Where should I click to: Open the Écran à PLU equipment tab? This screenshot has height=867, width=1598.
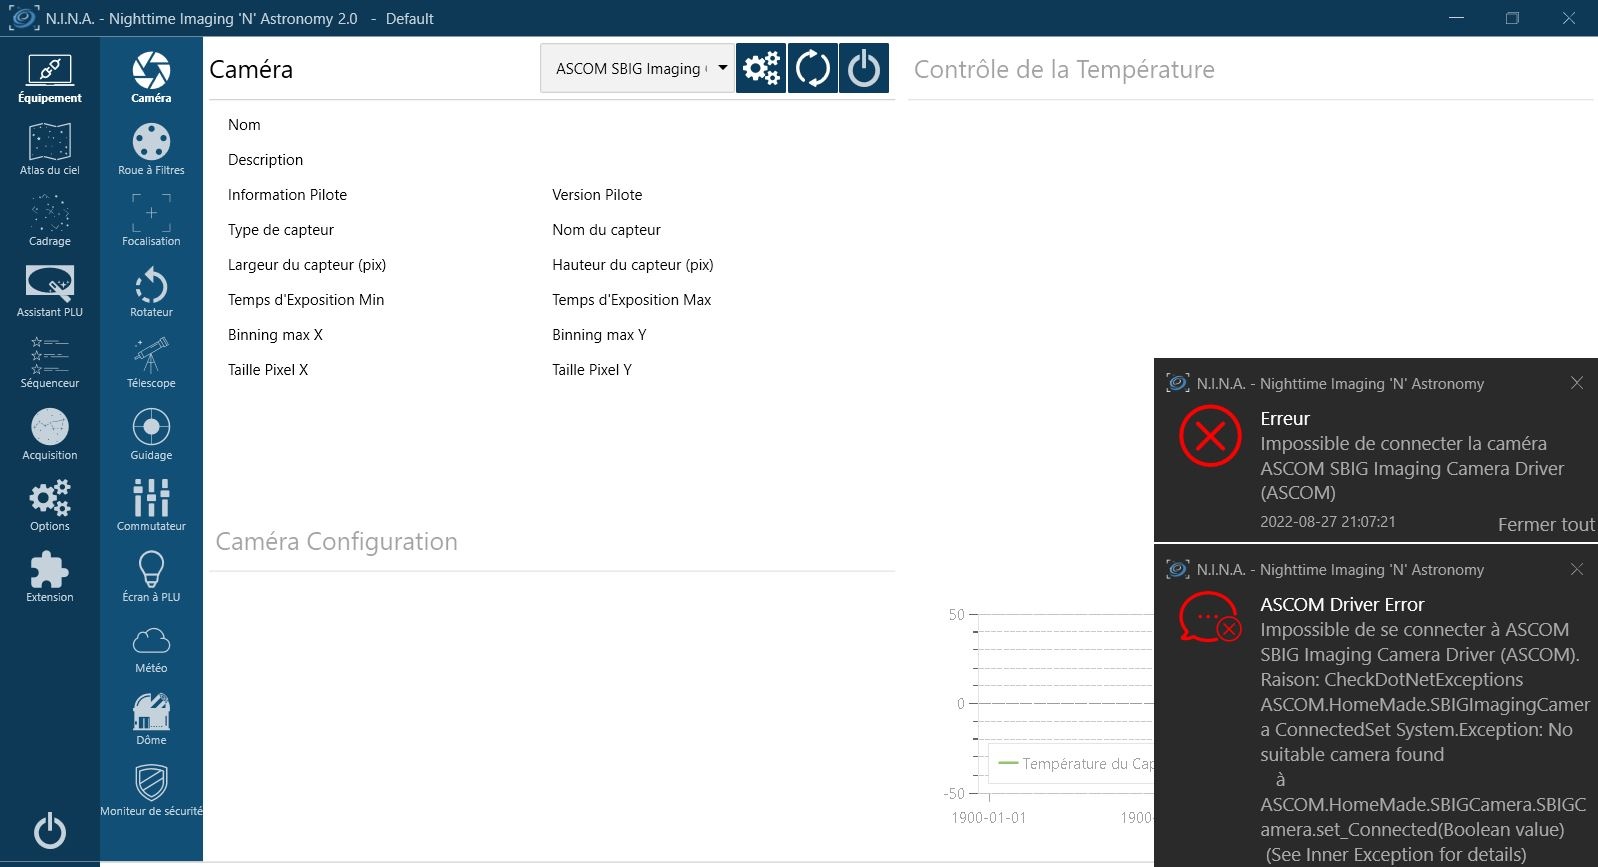coord(151,576)
